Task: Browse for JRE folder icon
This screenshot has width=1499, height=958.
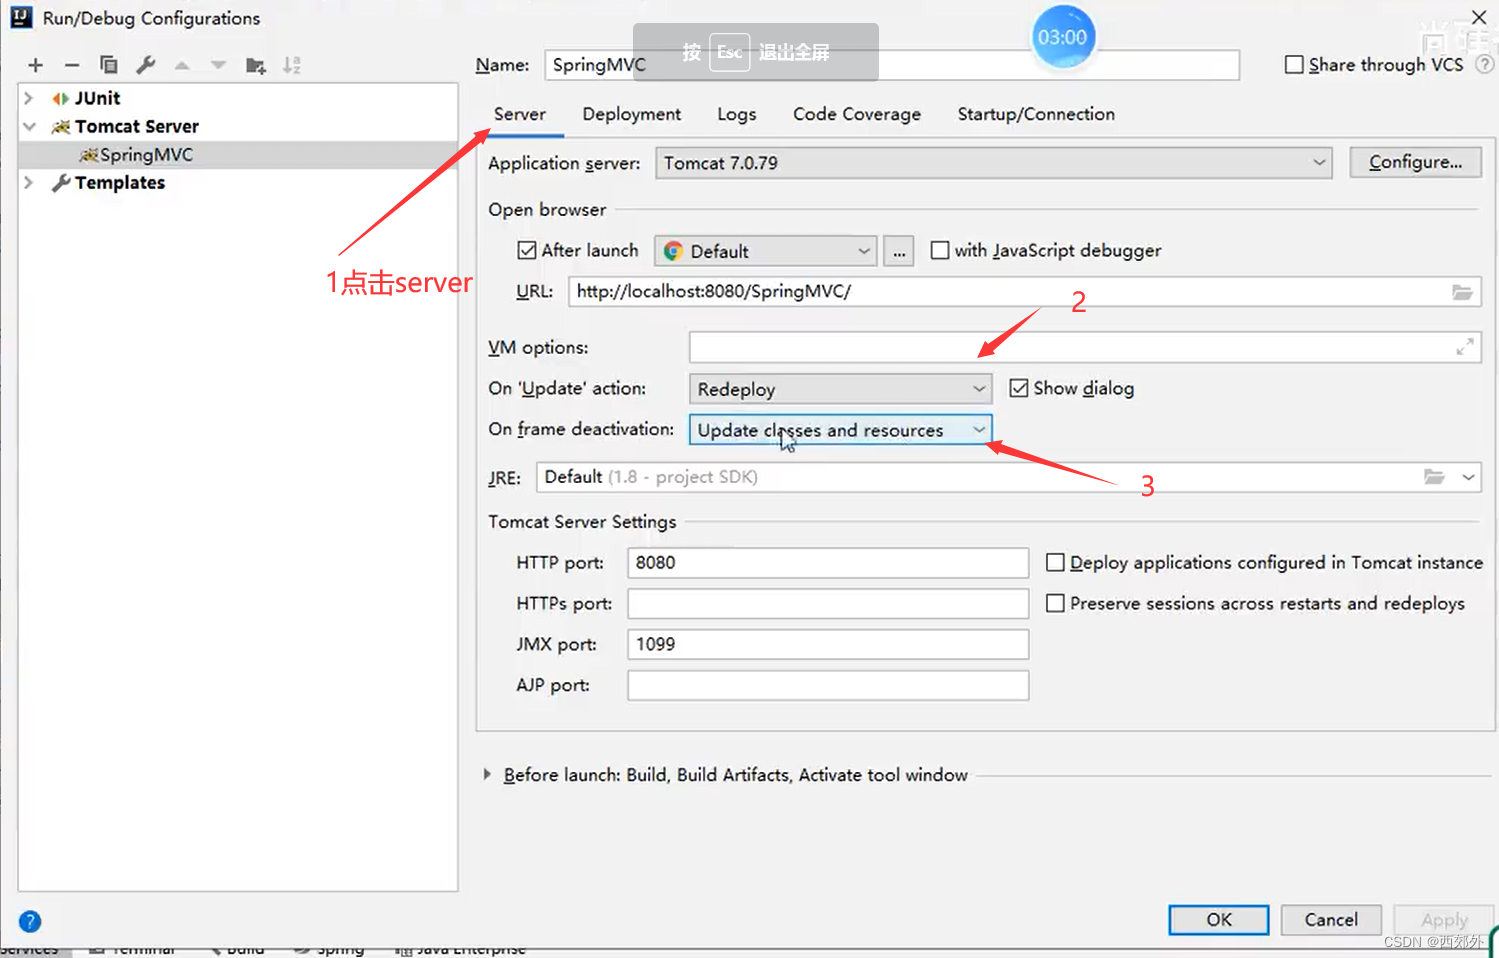Action: [1434, 477]
